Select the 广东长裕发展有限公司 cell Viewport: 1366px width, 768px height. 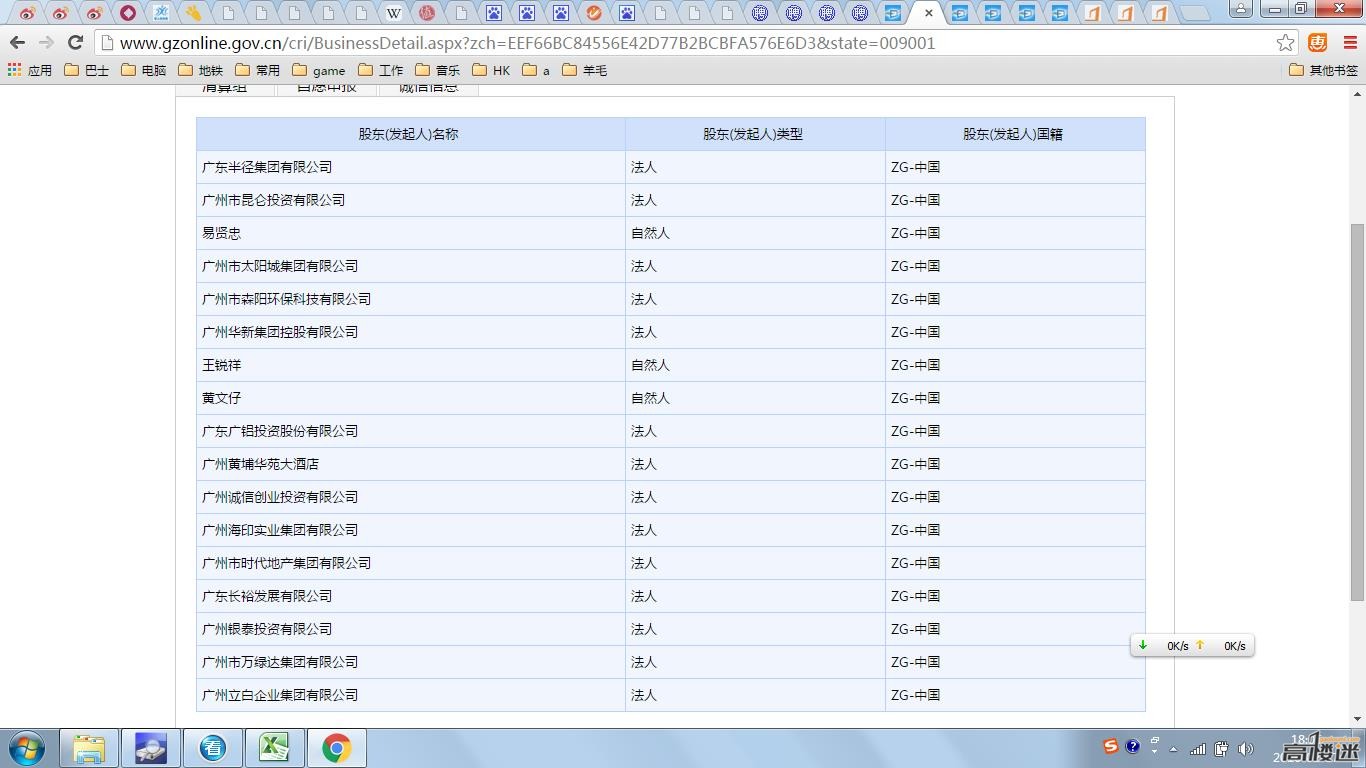tap(411, 596)
